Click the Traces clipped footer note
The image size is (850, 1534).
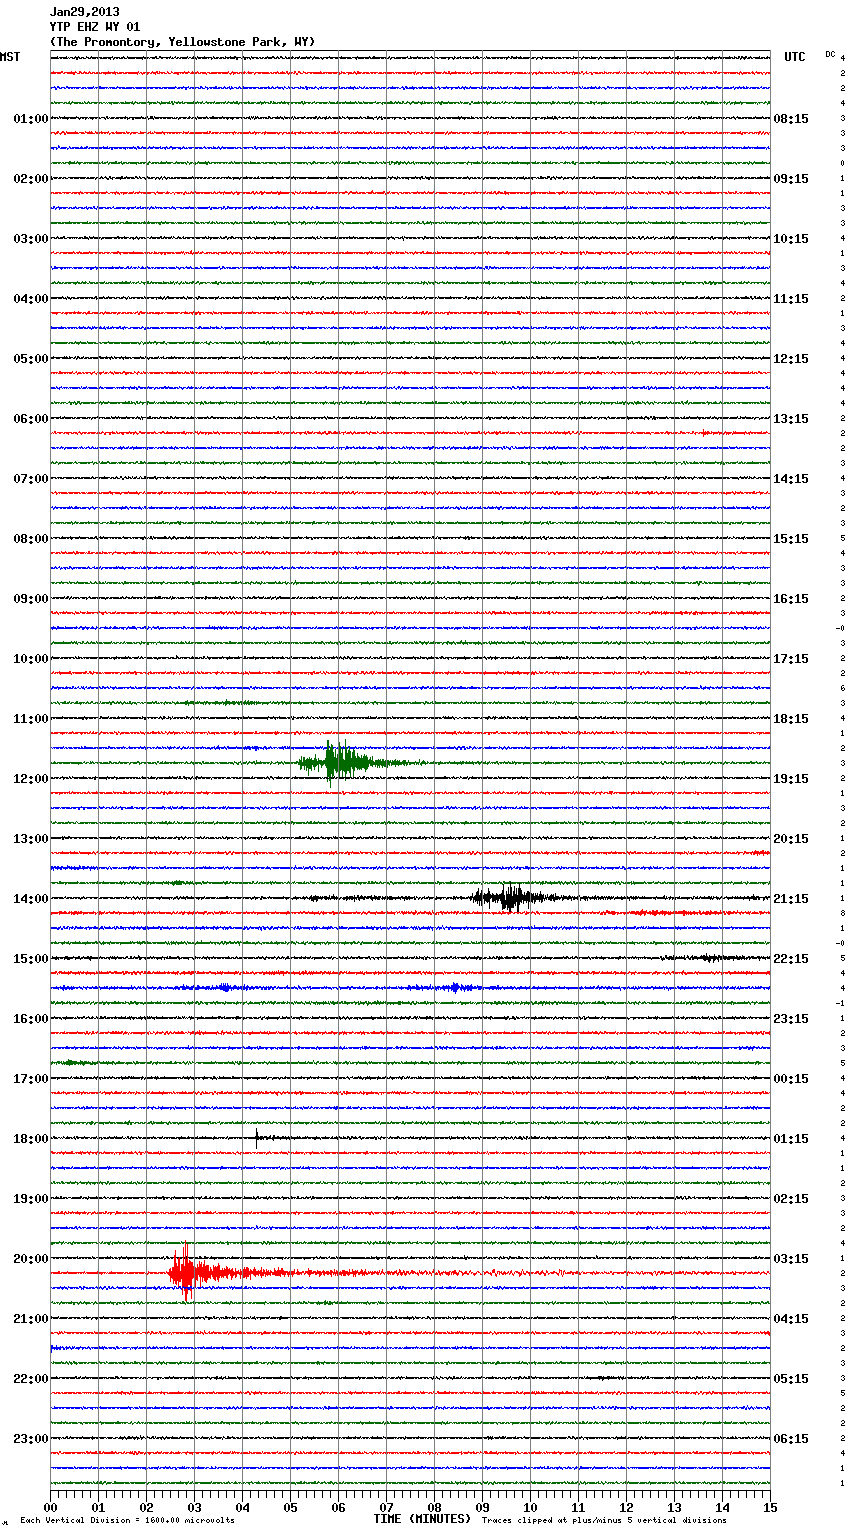pos(604,1520)
